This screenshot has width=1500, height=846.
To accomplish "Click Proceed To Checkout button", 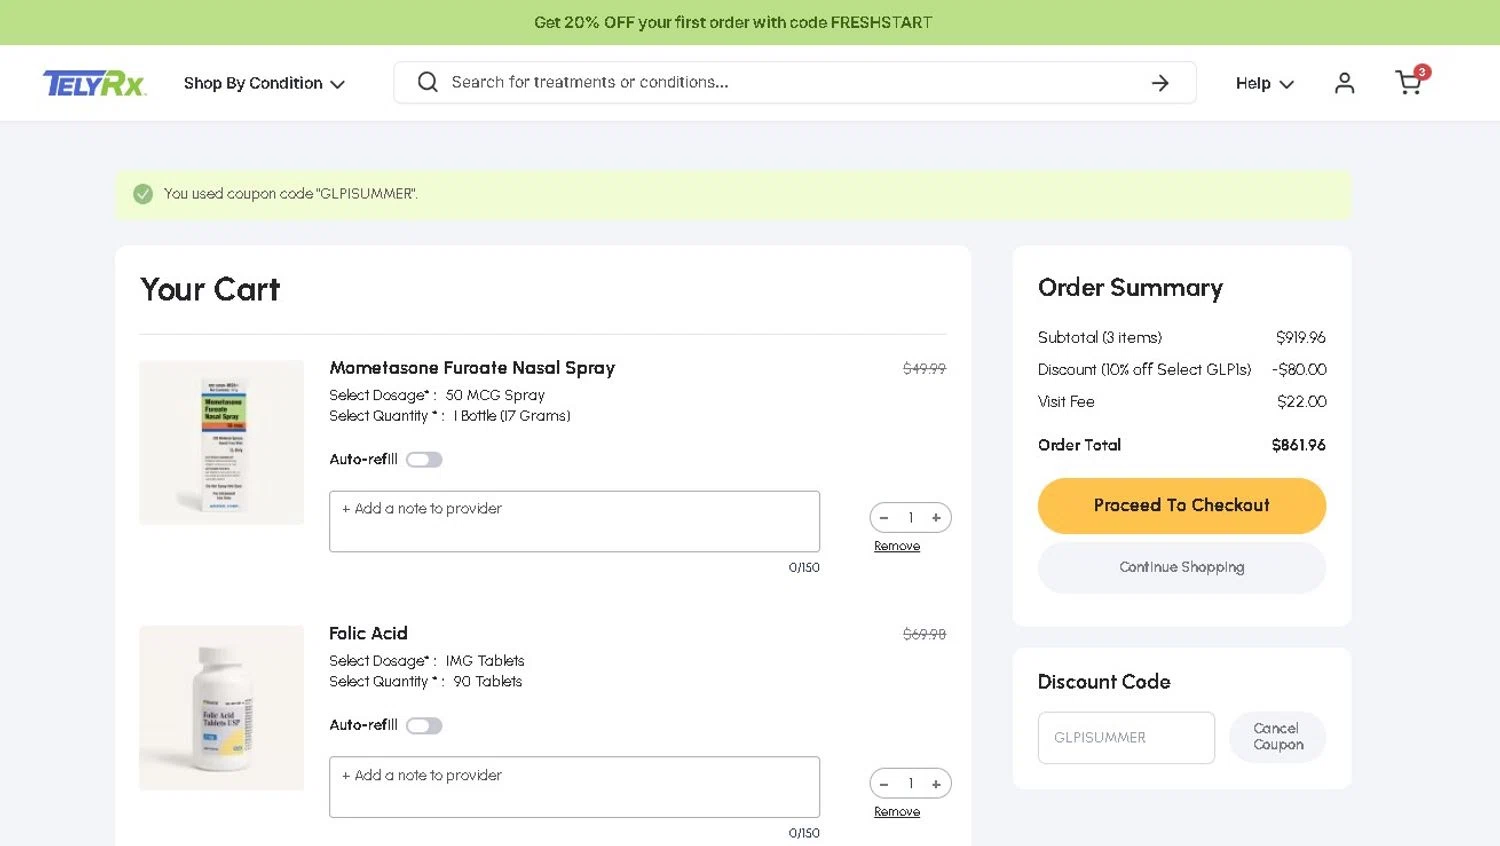I will tap(1182, 506).
